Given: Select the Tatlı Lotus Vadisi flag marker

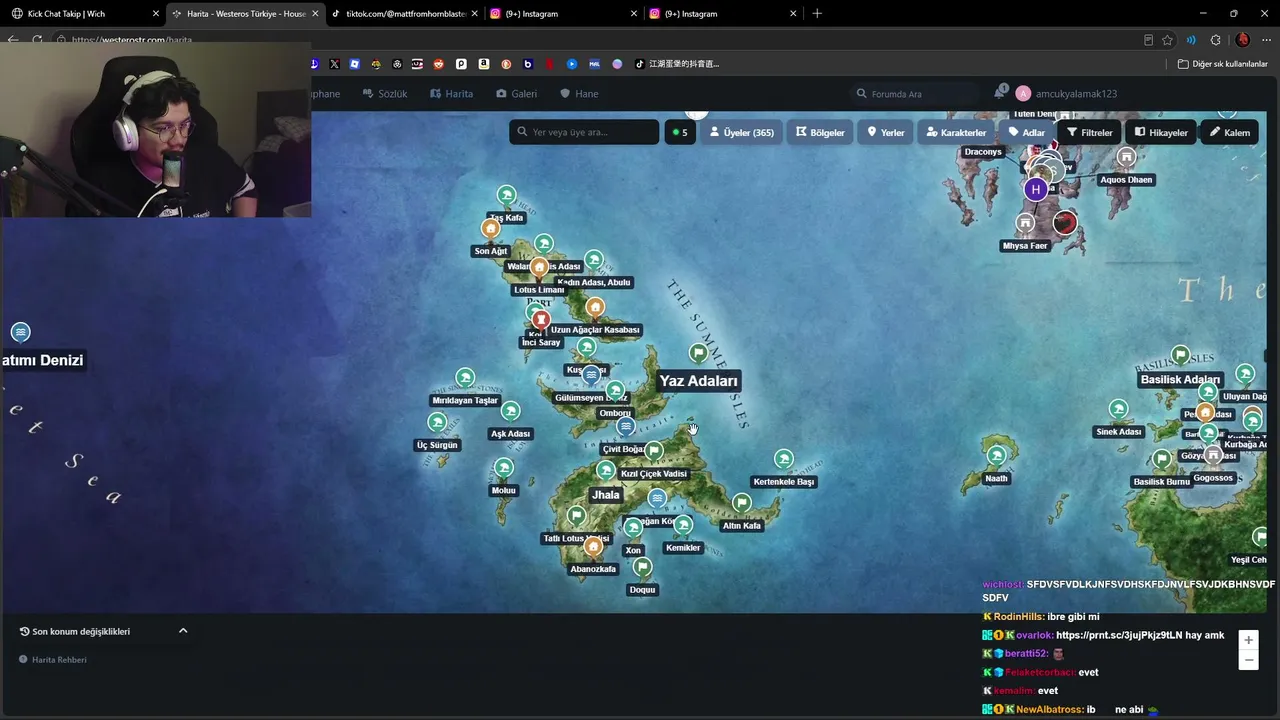Looking at the screenshot, I should pyautogui.click(x=576, y=516).
